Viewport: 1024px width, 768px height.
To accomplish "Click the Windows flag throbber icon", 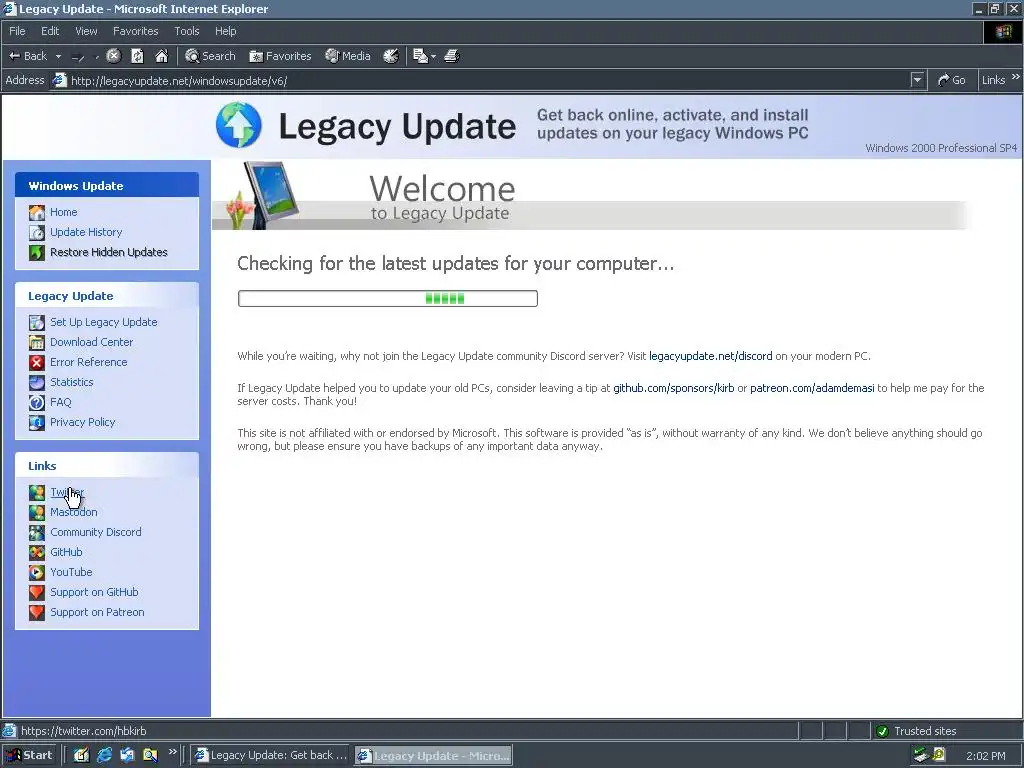I will coord(1002,31).
